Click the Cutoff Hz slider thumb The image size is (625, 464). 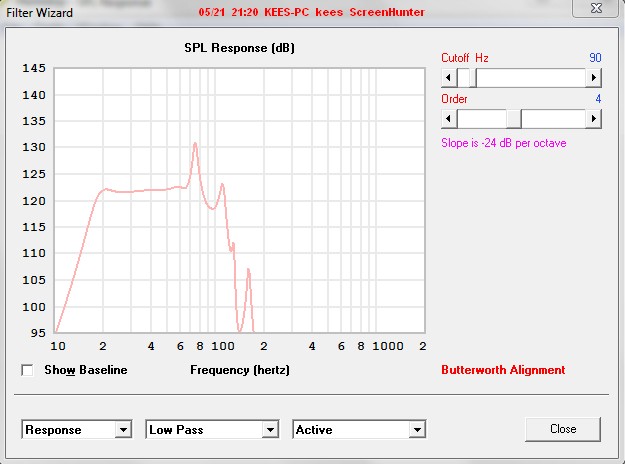[473, 77]
